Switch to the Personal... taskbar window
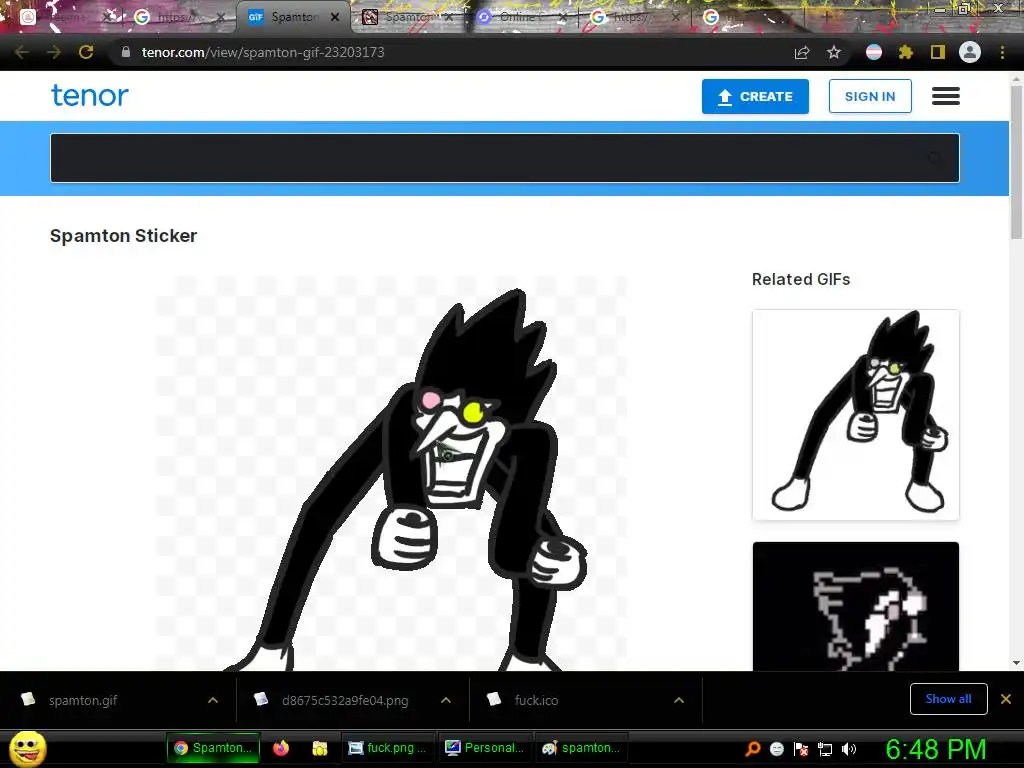 (x=484, y=748)
